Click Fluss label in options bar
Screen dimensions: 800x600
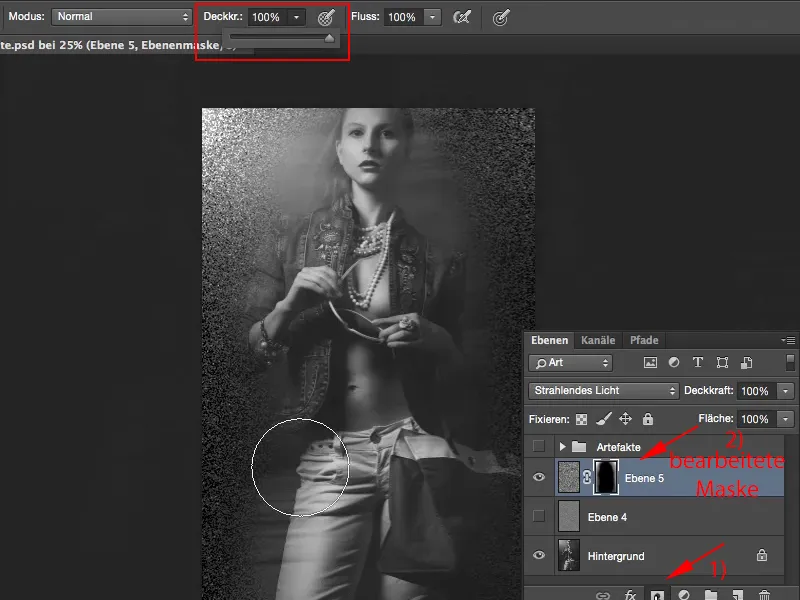click(365, 16)
